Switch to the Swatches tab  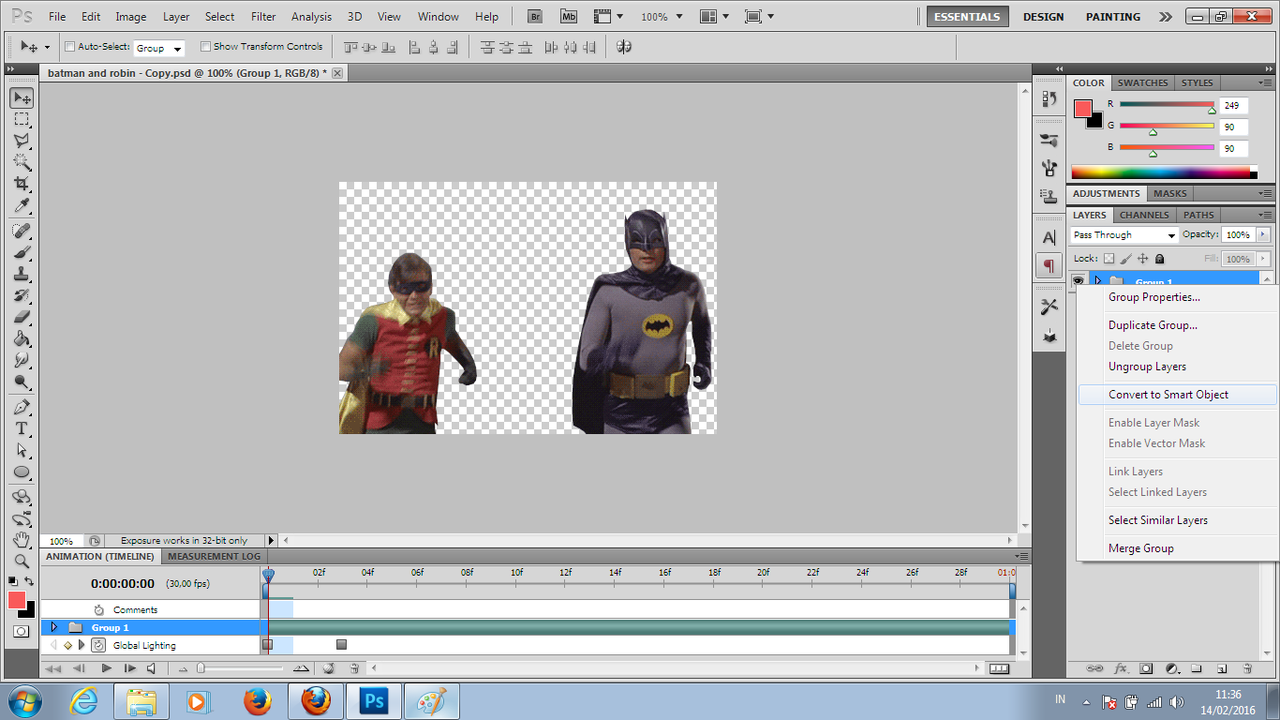(1142, 83)
